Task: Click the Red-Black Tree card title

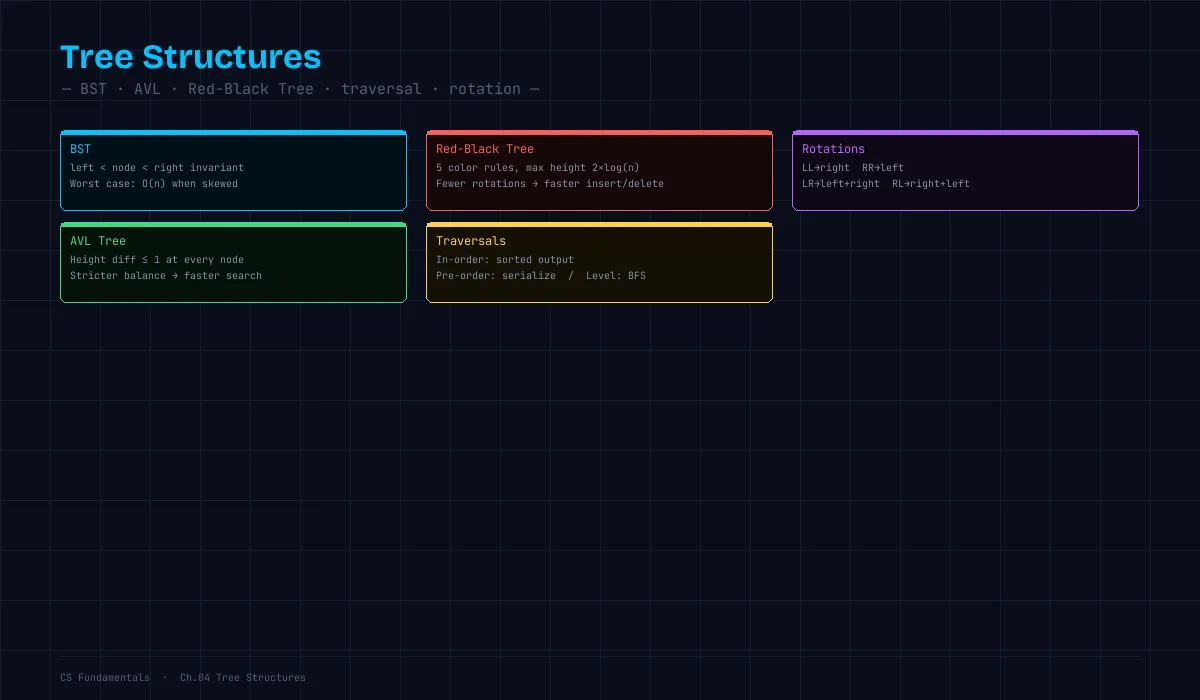Action: pyautogui.click(x=485, y=149)
